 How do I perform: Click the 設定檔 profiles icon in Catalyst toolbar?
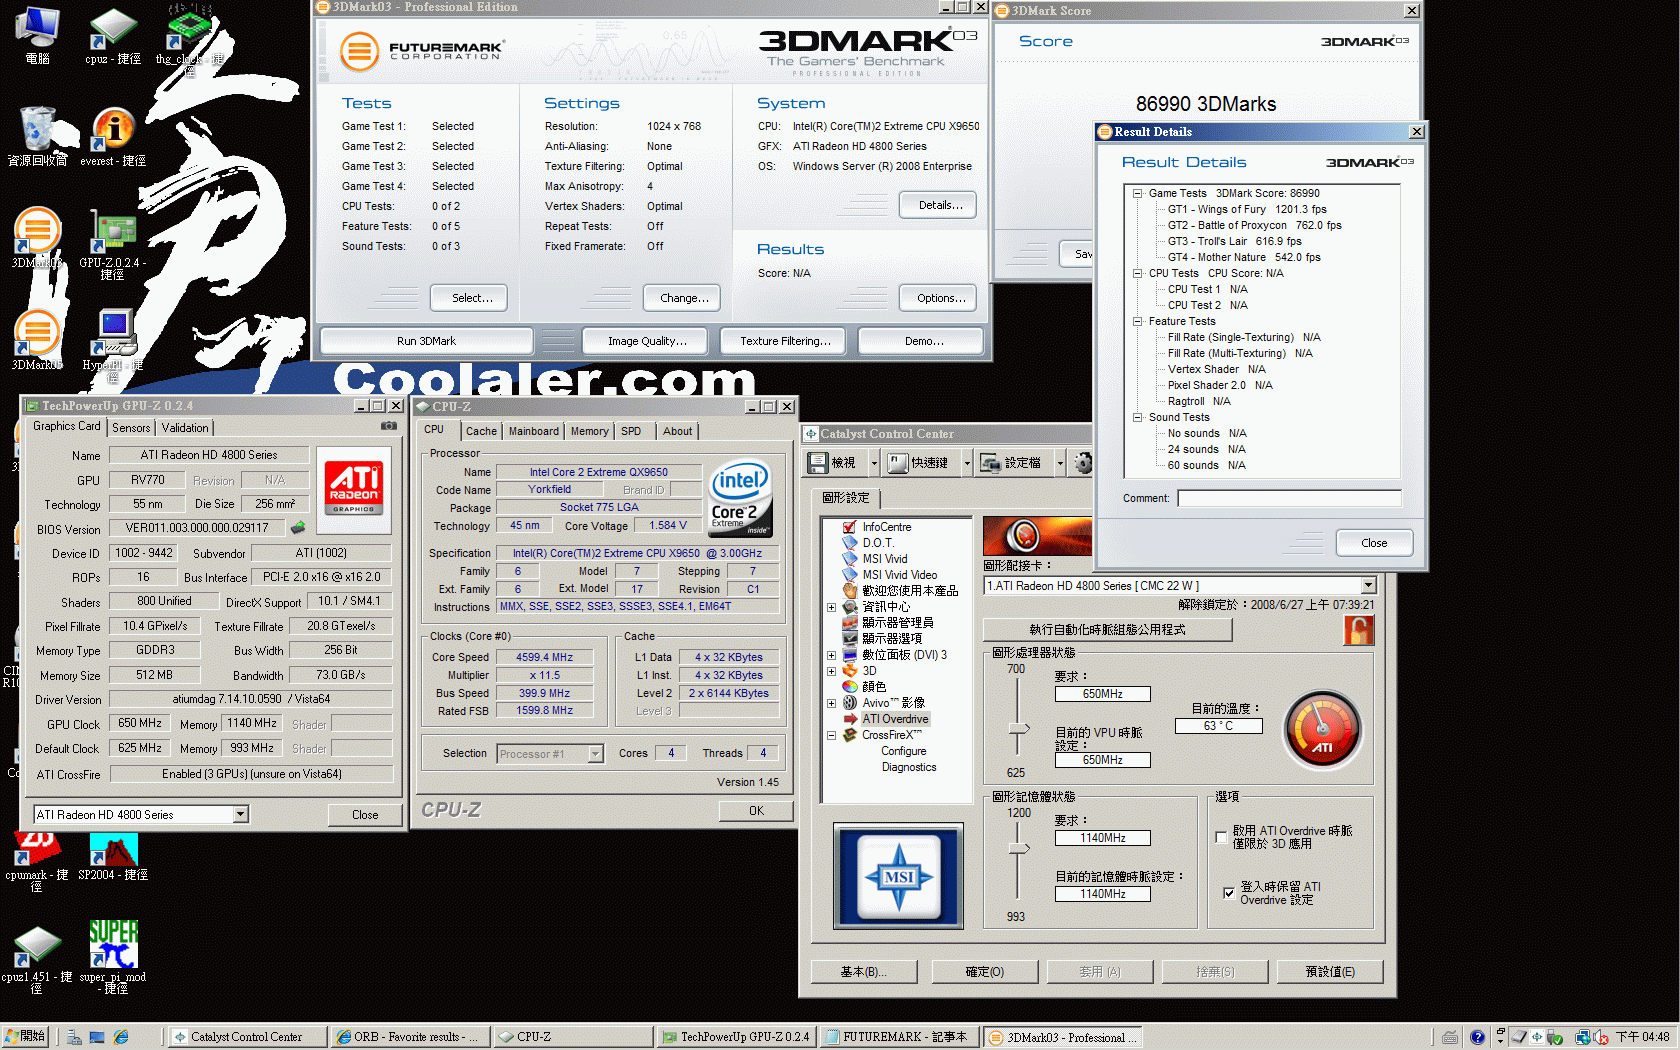[x=991, y=462]
